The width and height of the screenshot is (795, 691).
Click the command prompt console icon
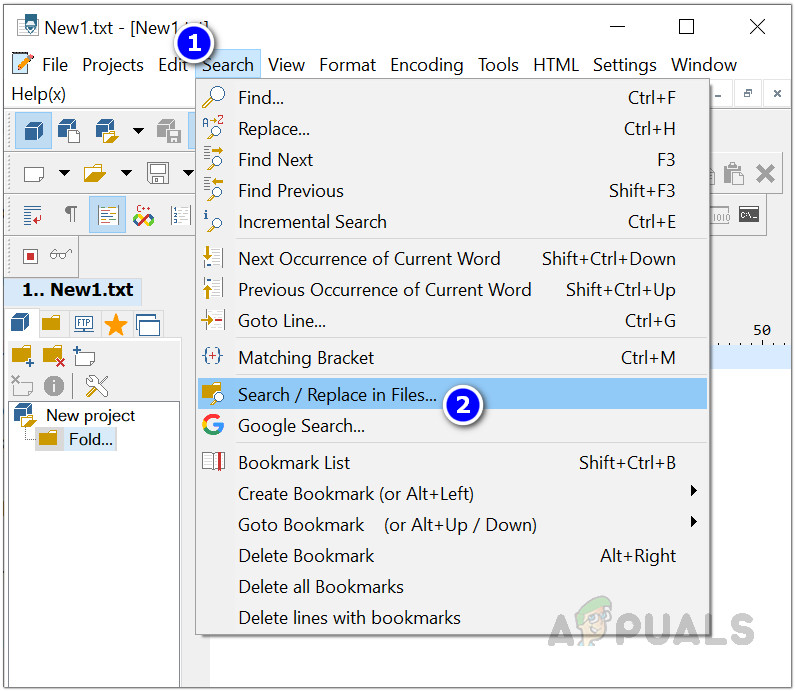point(749,215)
